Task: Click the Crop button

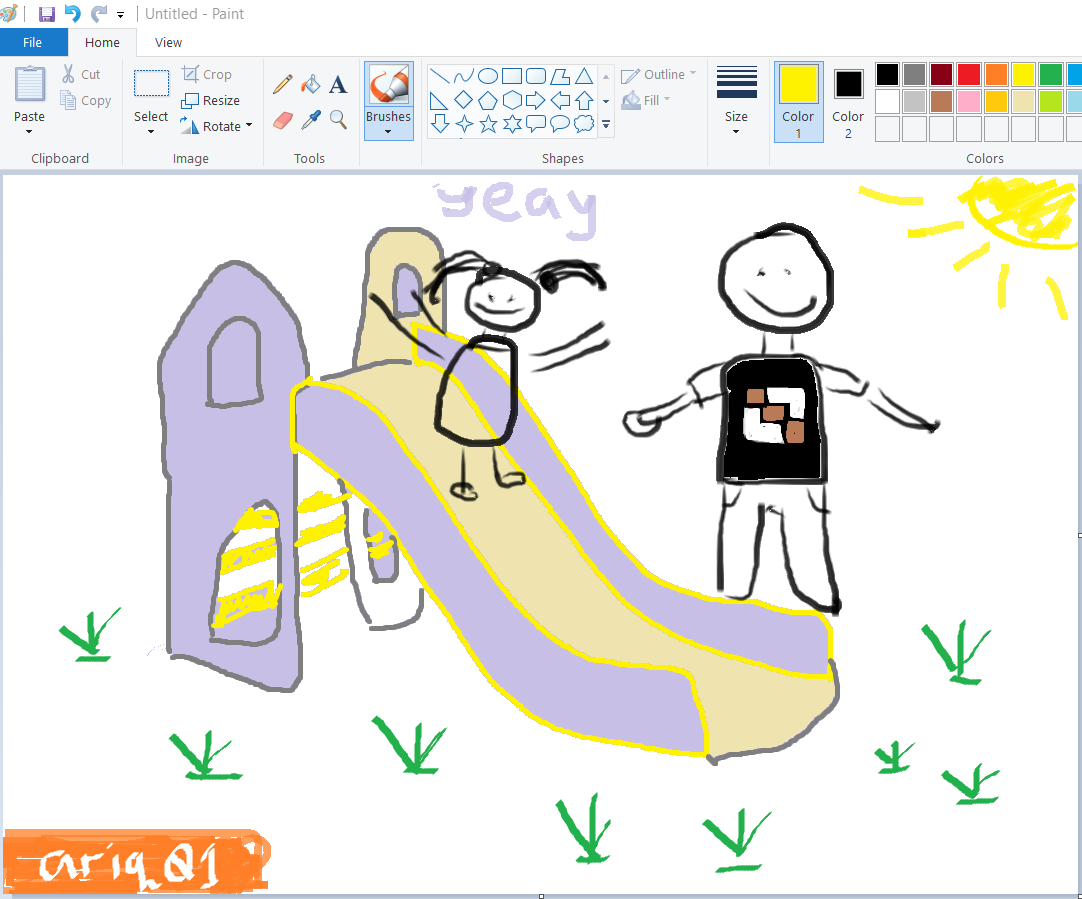Action: (x=207, y=74)
